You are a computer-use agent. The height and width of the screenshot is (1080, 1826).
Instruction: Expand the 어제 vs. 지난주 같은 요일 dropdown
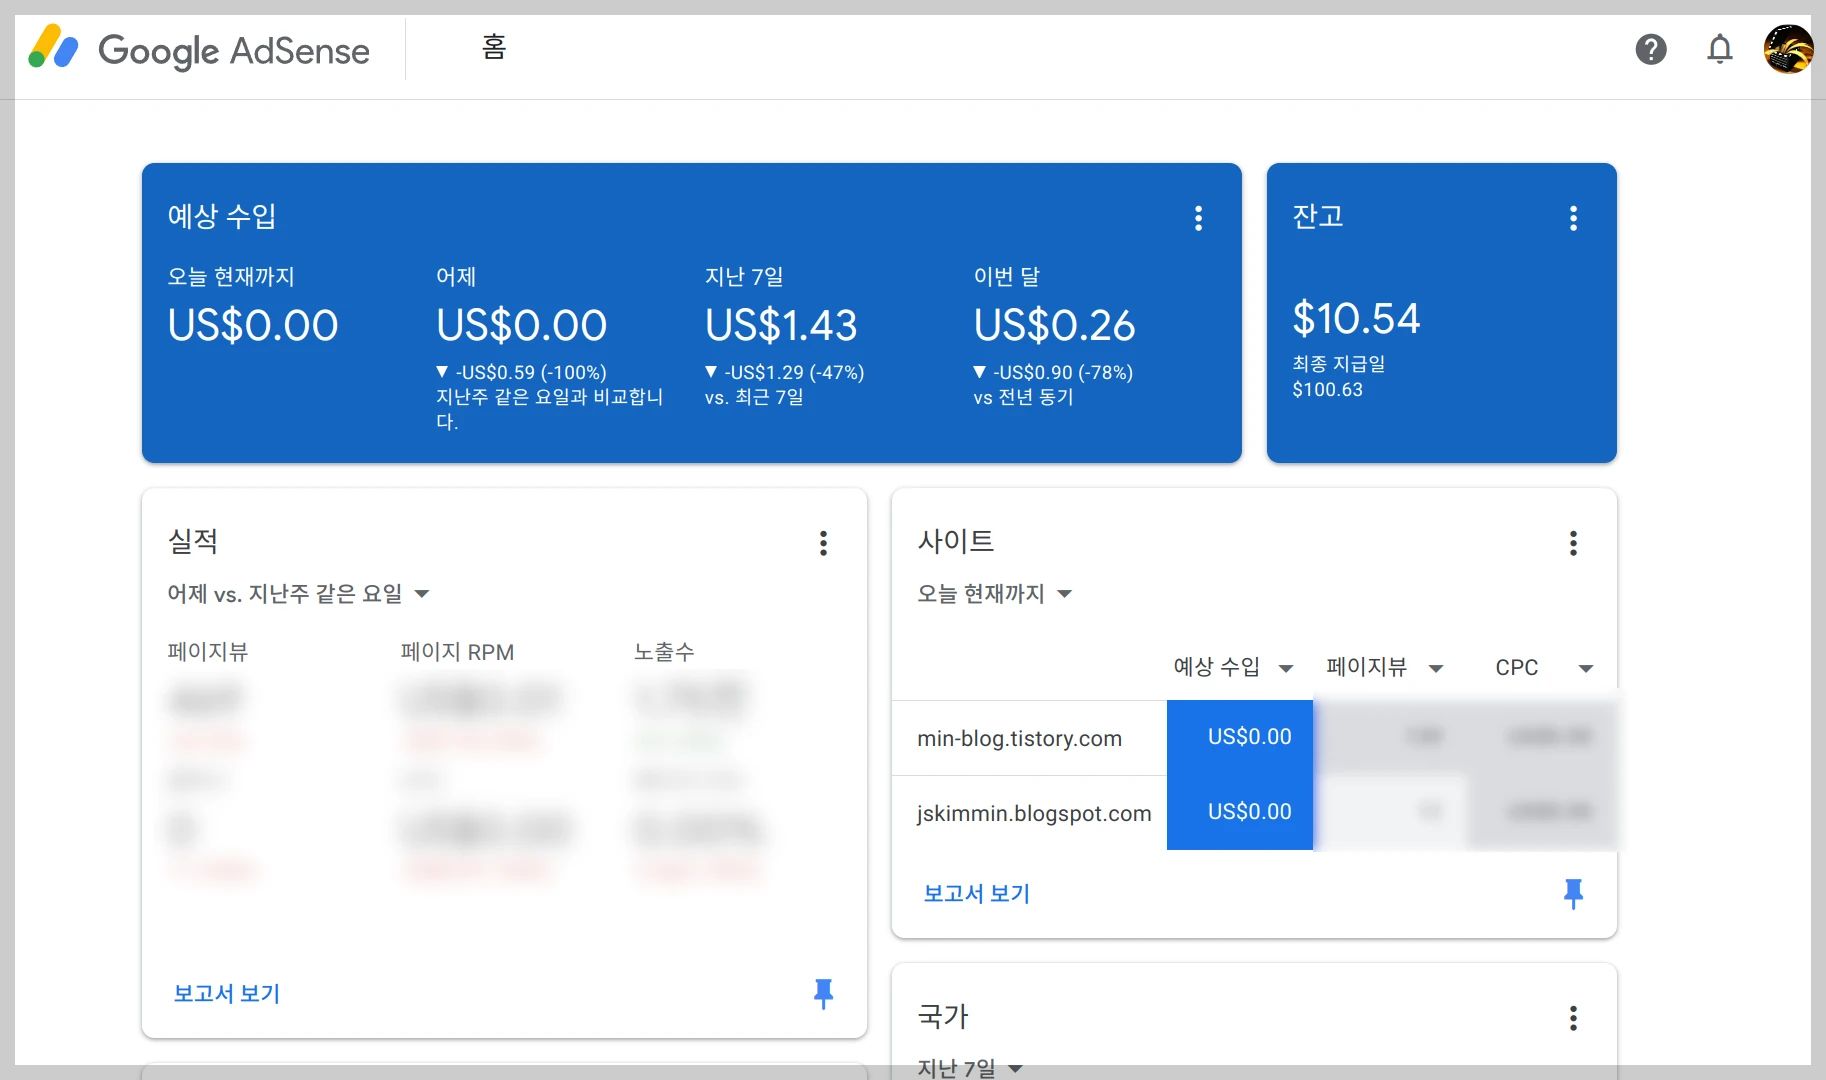[x=299, y=594]
